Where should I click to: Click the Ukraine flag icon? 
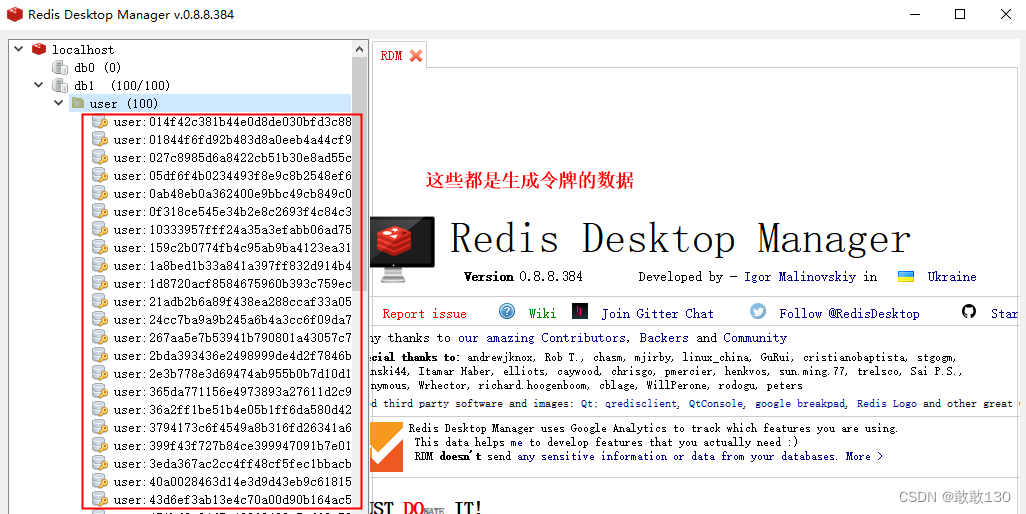(906, 277)
